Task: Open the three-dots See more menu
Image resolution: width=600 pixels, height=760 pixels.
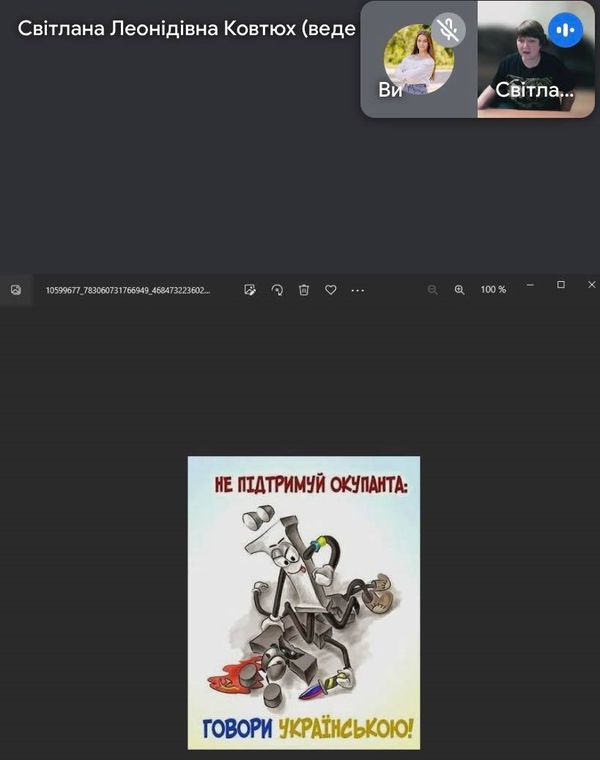Action: [358, 290]
